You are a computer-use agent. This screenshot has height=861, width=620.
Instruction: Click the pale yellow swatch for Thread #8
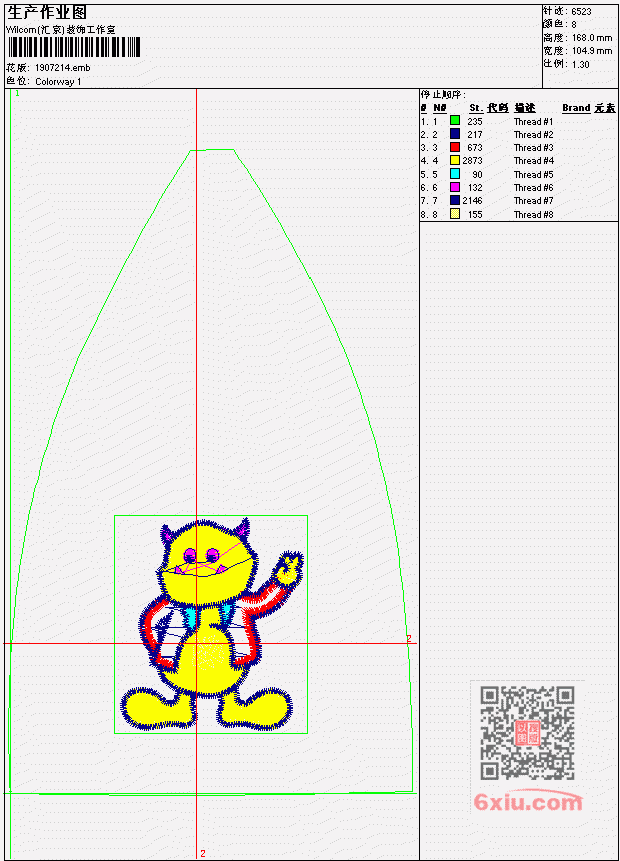(455, 214)
